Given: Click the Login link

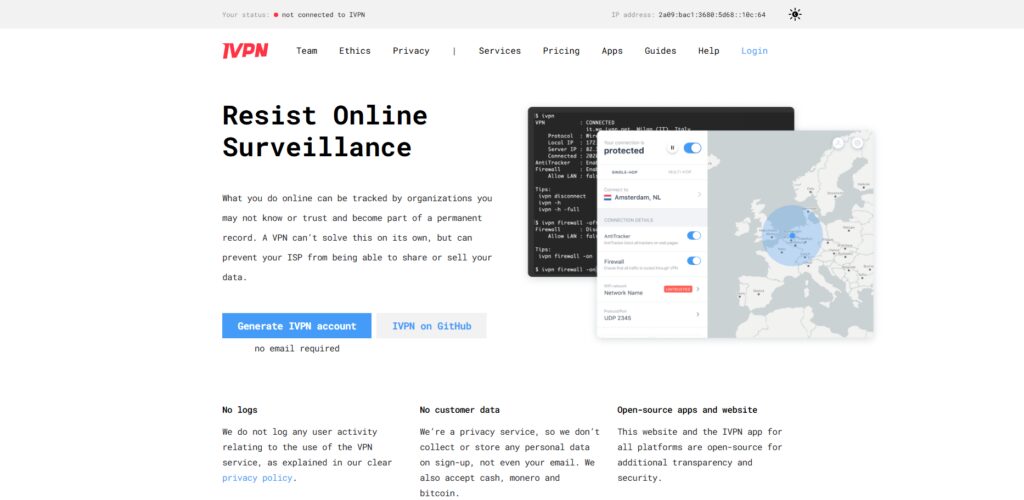Looking at the screenshot, I should pyautogui.click(x=754, y=51).
